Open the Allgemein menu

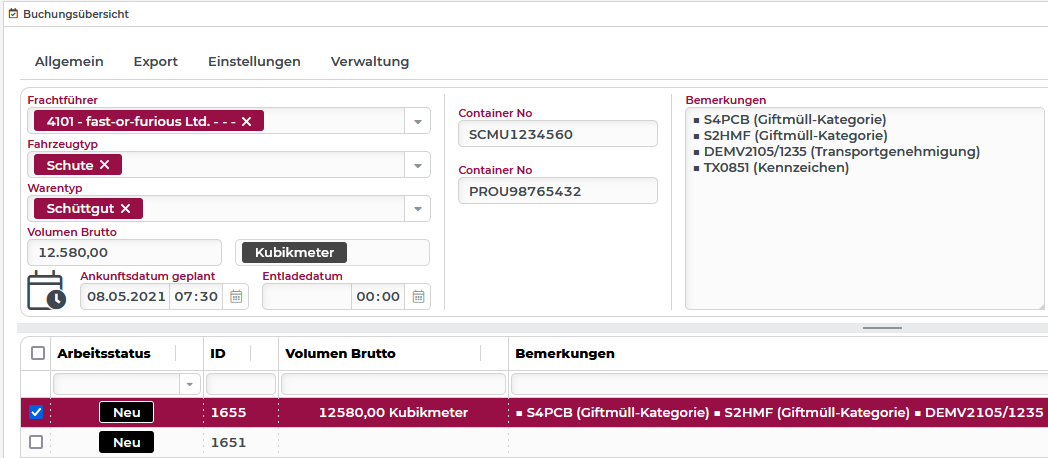coord(69,61)
